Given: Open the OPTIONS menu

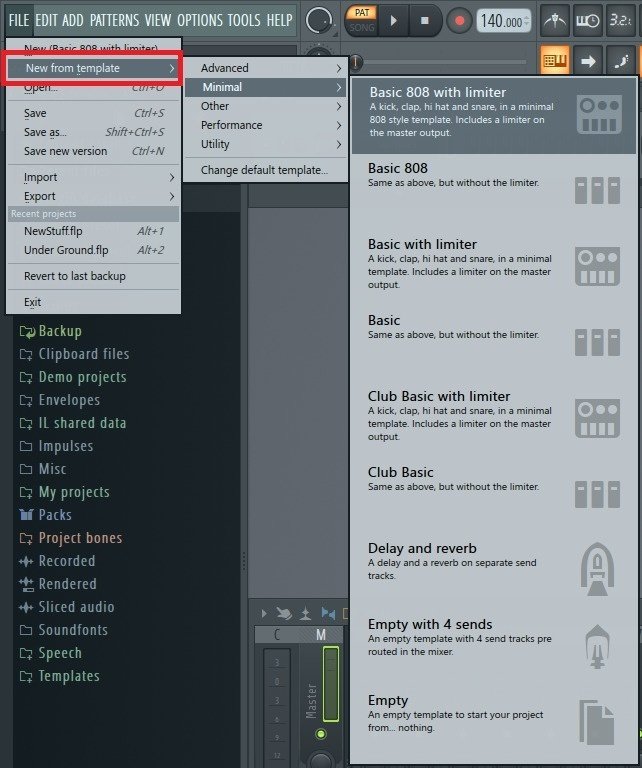Looking at the screenshot, I should [200, 20].
